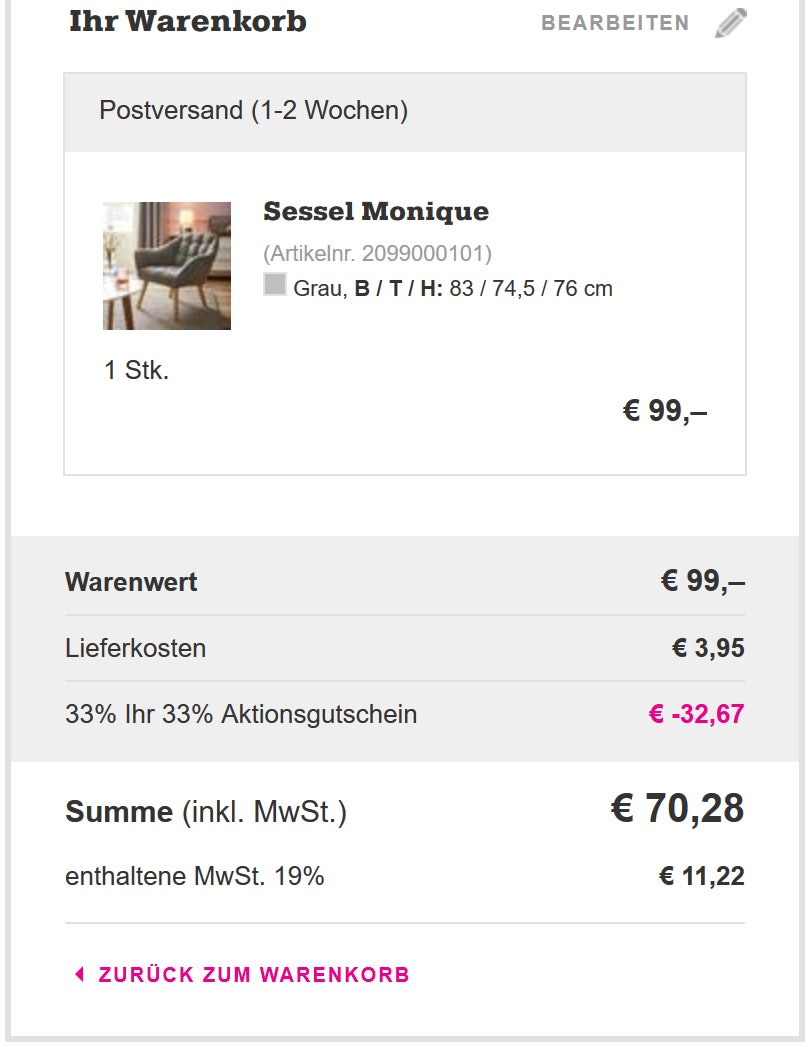Viewport: 812px width, 1047px height.
Task: Click the pencil edit icon
Action: 731,23
